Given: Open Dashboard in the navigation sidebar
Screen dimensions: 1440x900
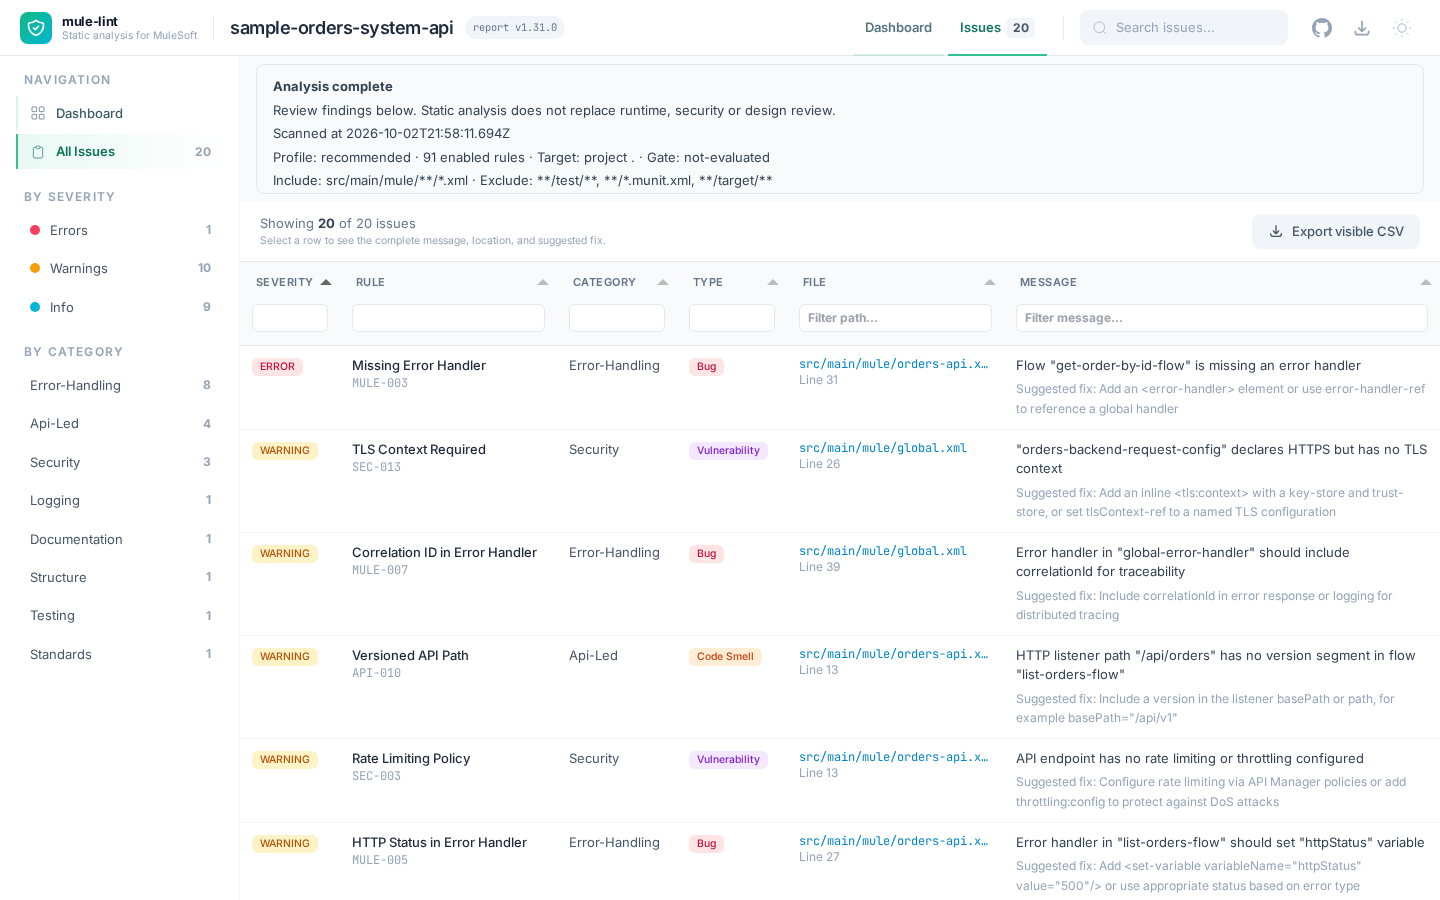Looking at the screenshot, I should tap(118, 113).
